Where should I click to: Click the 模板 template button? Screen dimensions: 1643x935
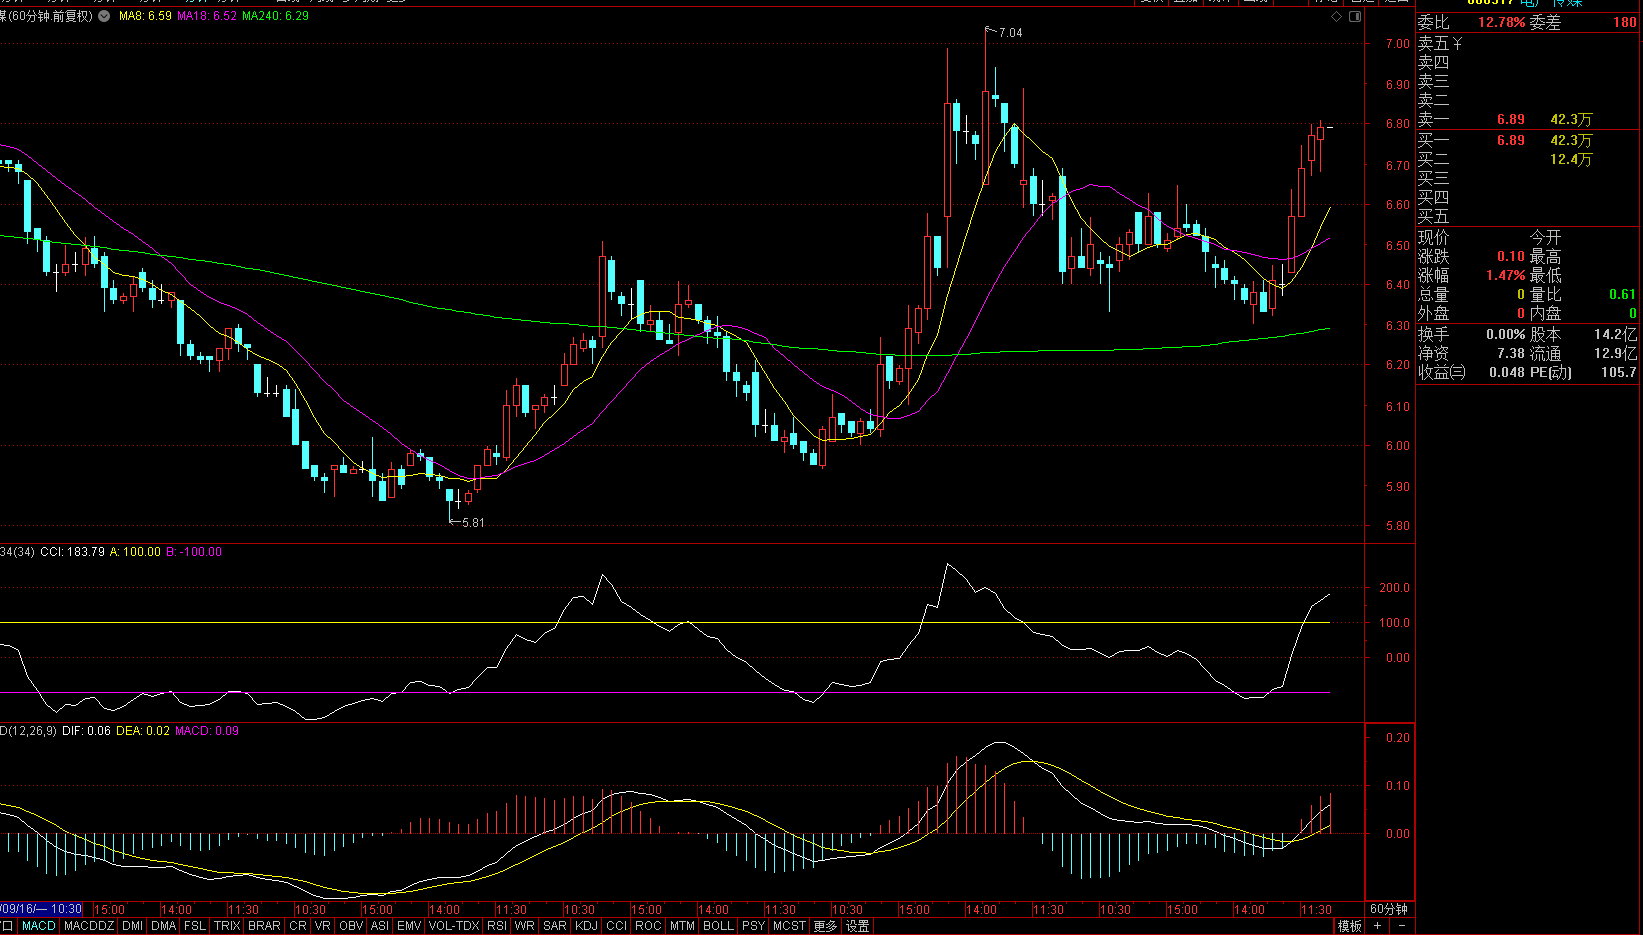tap(1350, 926)
